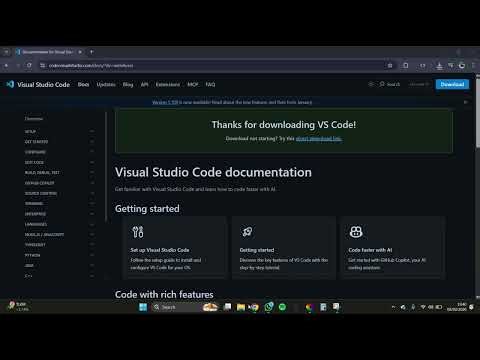The image size is (480, 360).
Task: Click the site information icon in the address bar
Action: [x=43, y=66]
